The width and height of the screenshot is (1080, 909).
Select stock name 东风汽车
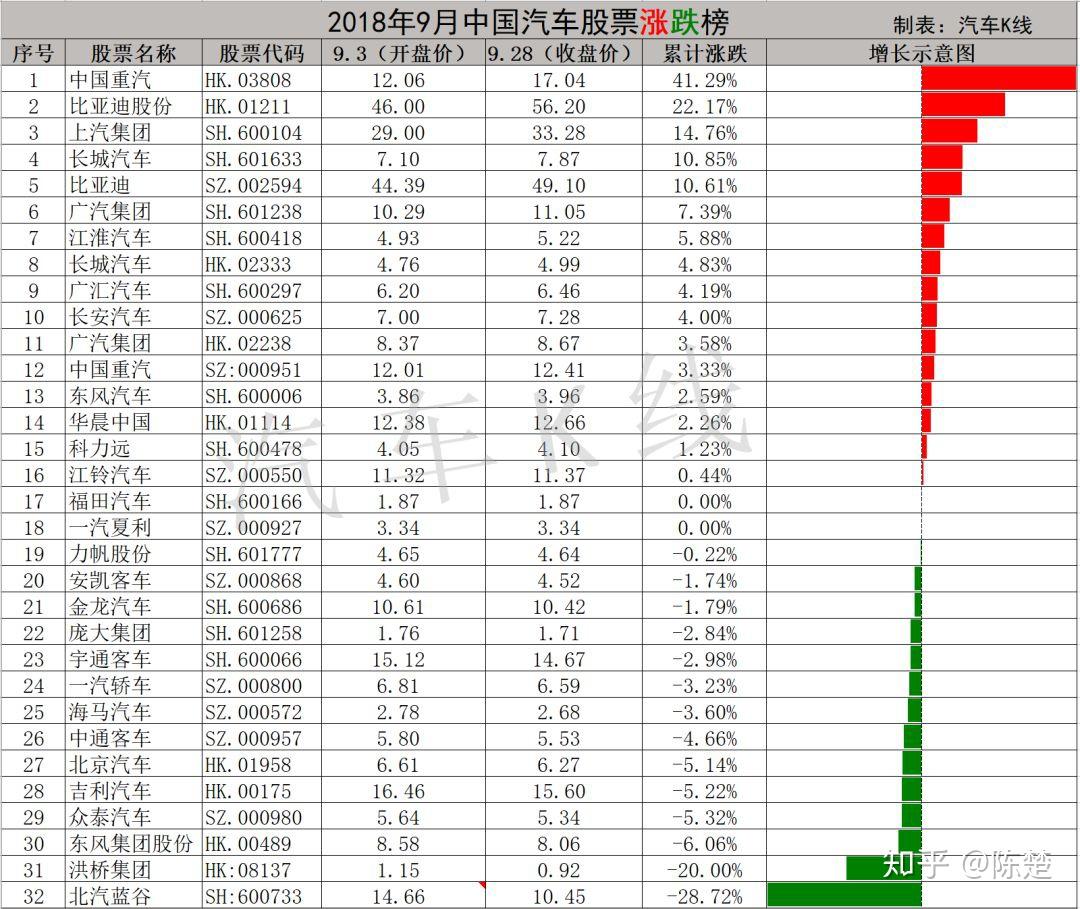coord(110,395)
